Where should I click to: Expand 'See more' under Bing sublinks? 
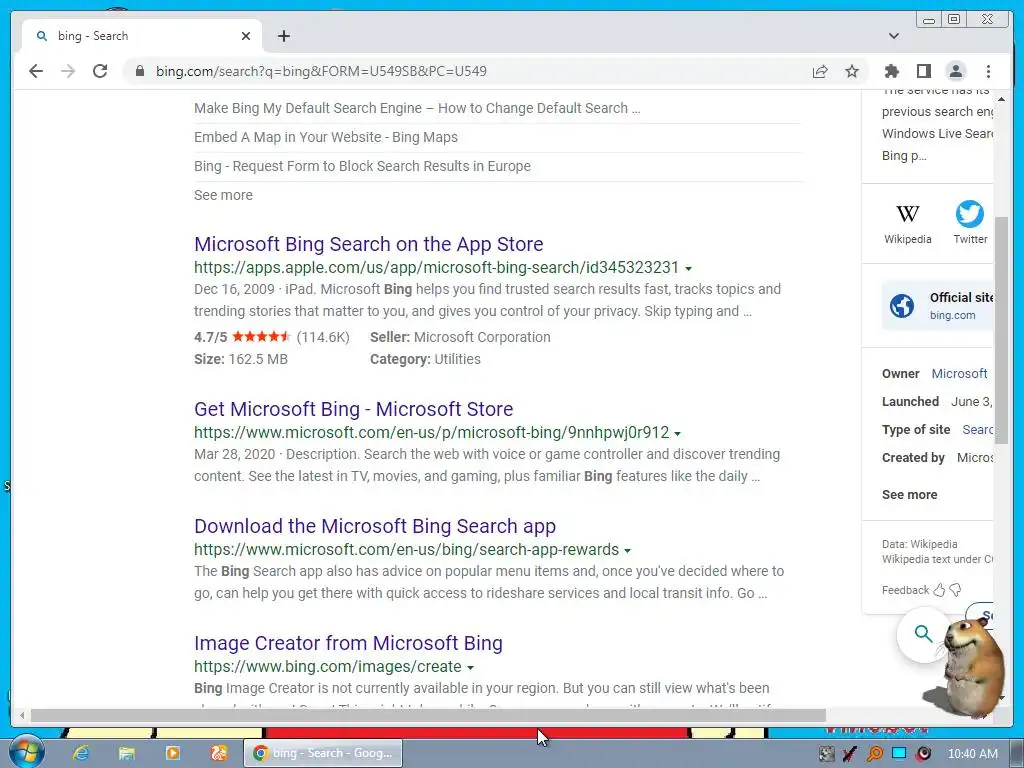point(223,195)
